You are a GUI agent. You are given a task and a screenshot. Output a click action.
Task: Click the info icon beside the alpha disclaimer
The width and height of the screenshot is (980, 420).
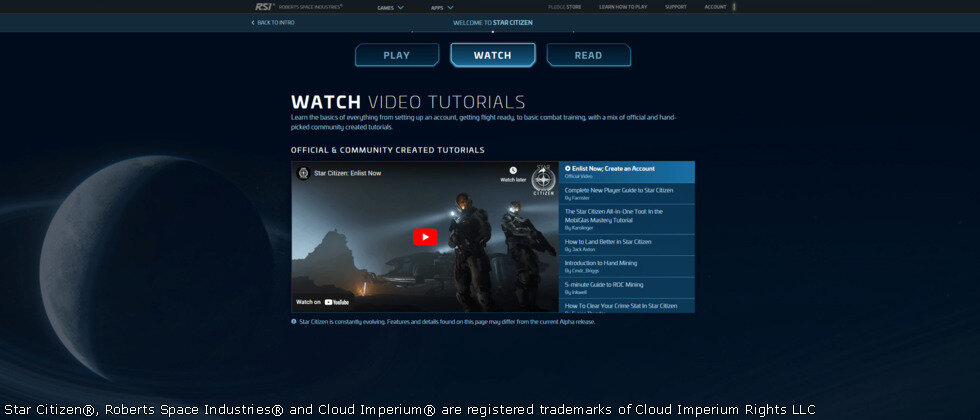click(x=294, y=322)
